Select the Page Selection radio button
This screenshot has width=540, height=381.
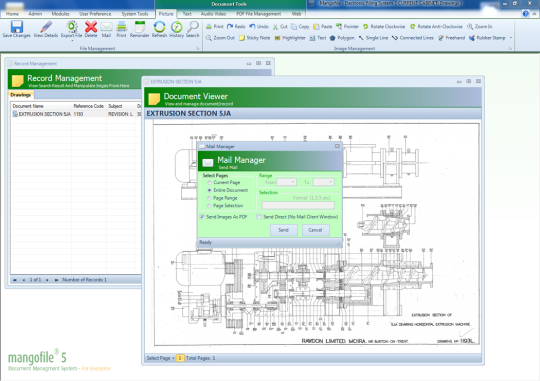click(x=209, y=206)
